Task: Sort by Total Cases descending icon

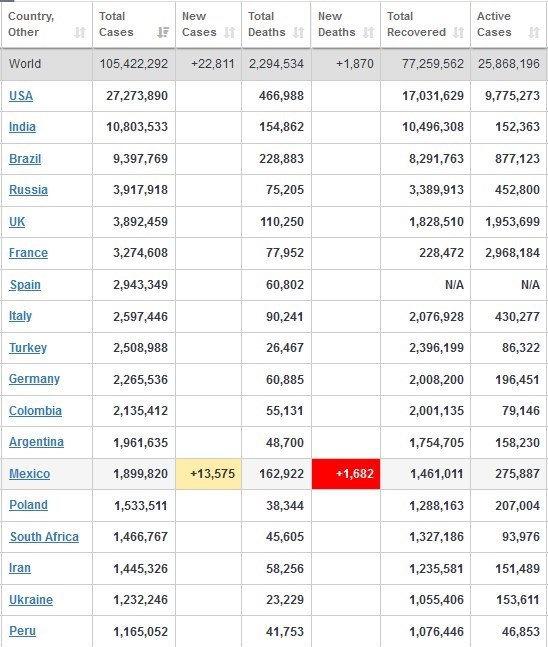Action: coord(163,32)
